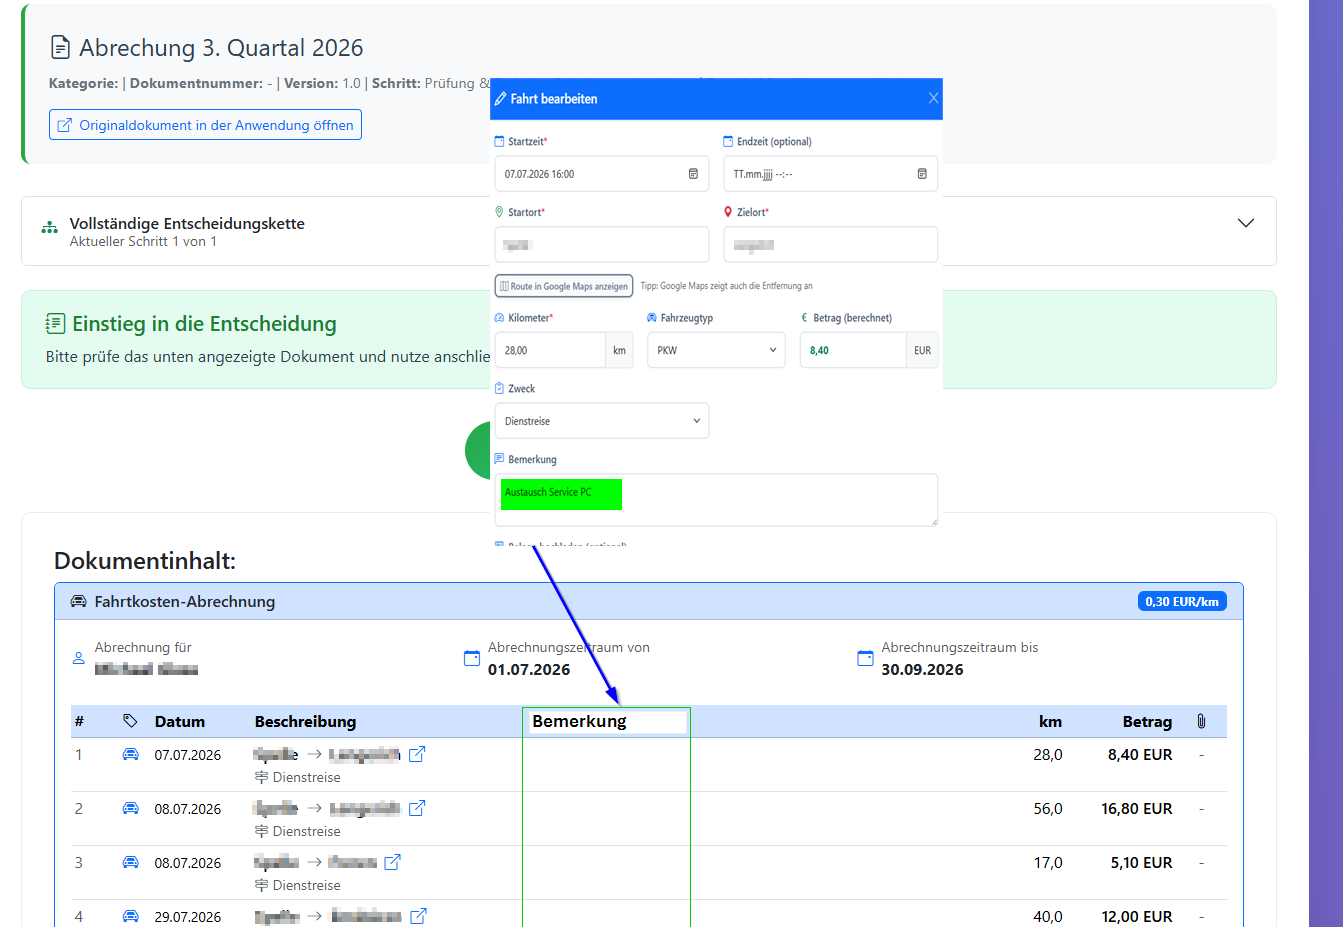Click the period end date 30.09.2026

tap(922, 669)
